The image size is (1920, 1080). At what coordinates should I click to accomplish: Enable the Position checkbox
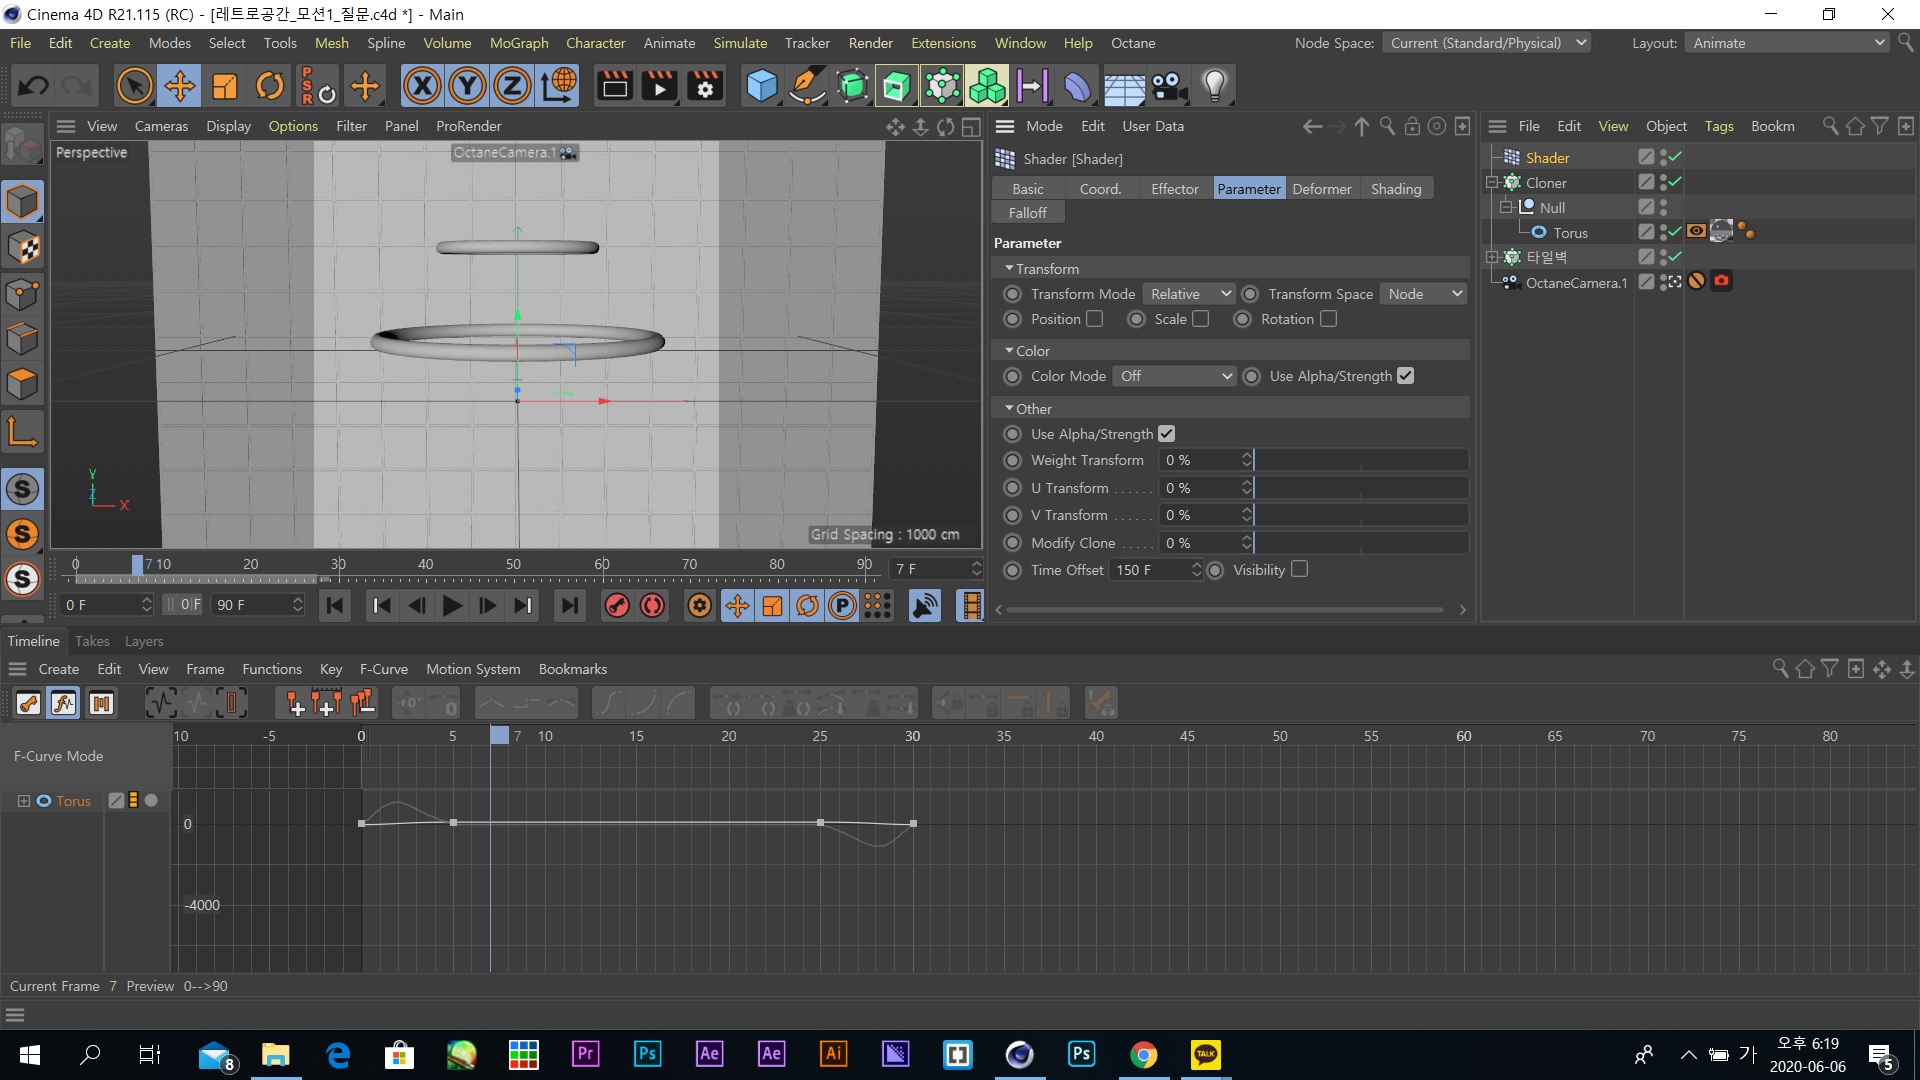pyautogui.click(x=1095, y=319)
